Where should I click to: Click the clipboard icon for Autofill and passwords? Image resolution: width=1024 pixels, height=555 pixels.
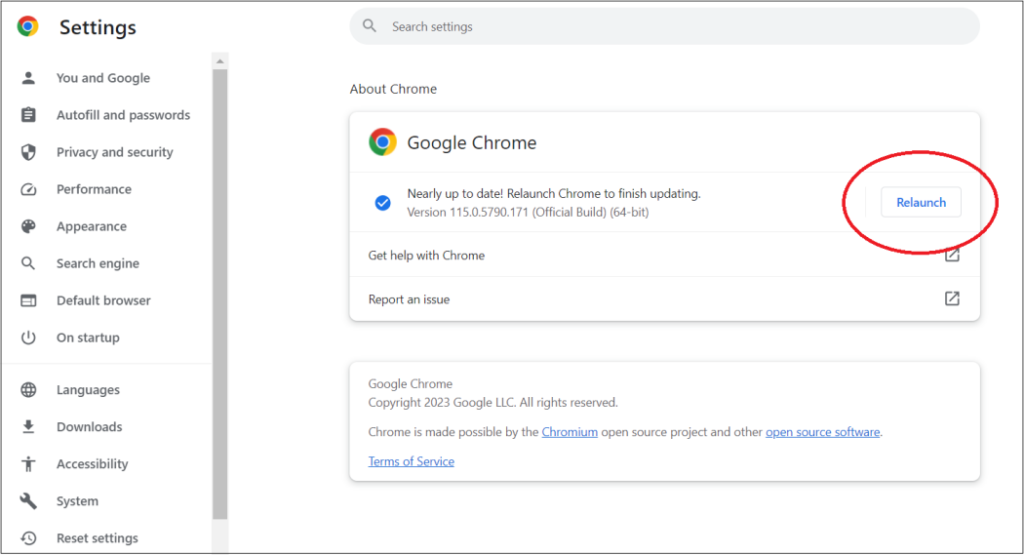coord(29,115)
